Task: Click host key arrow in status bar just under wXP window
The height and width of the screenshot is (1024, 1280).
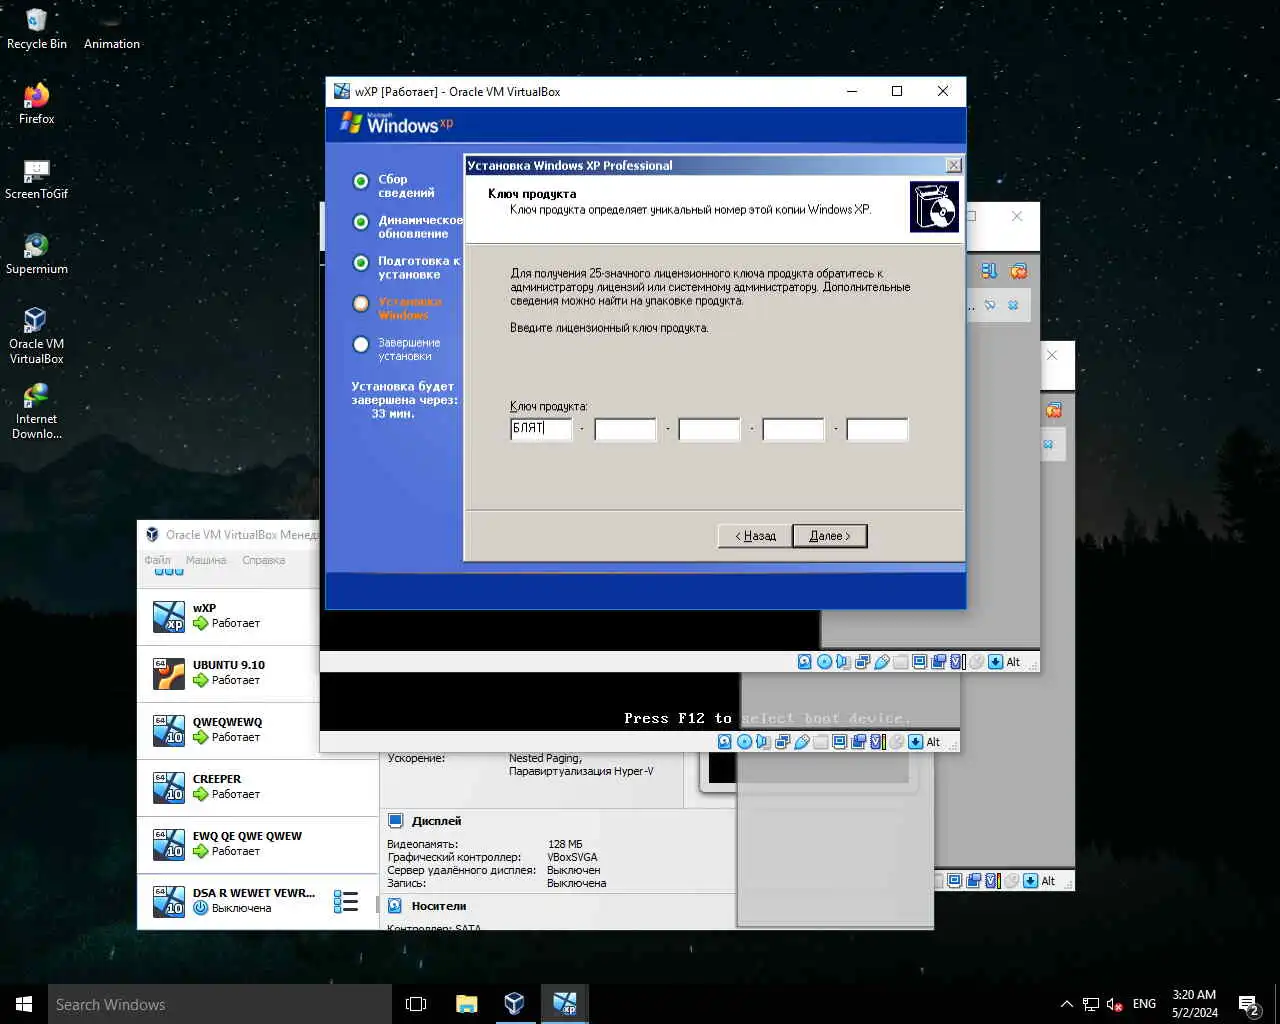Action: [995, 662]
